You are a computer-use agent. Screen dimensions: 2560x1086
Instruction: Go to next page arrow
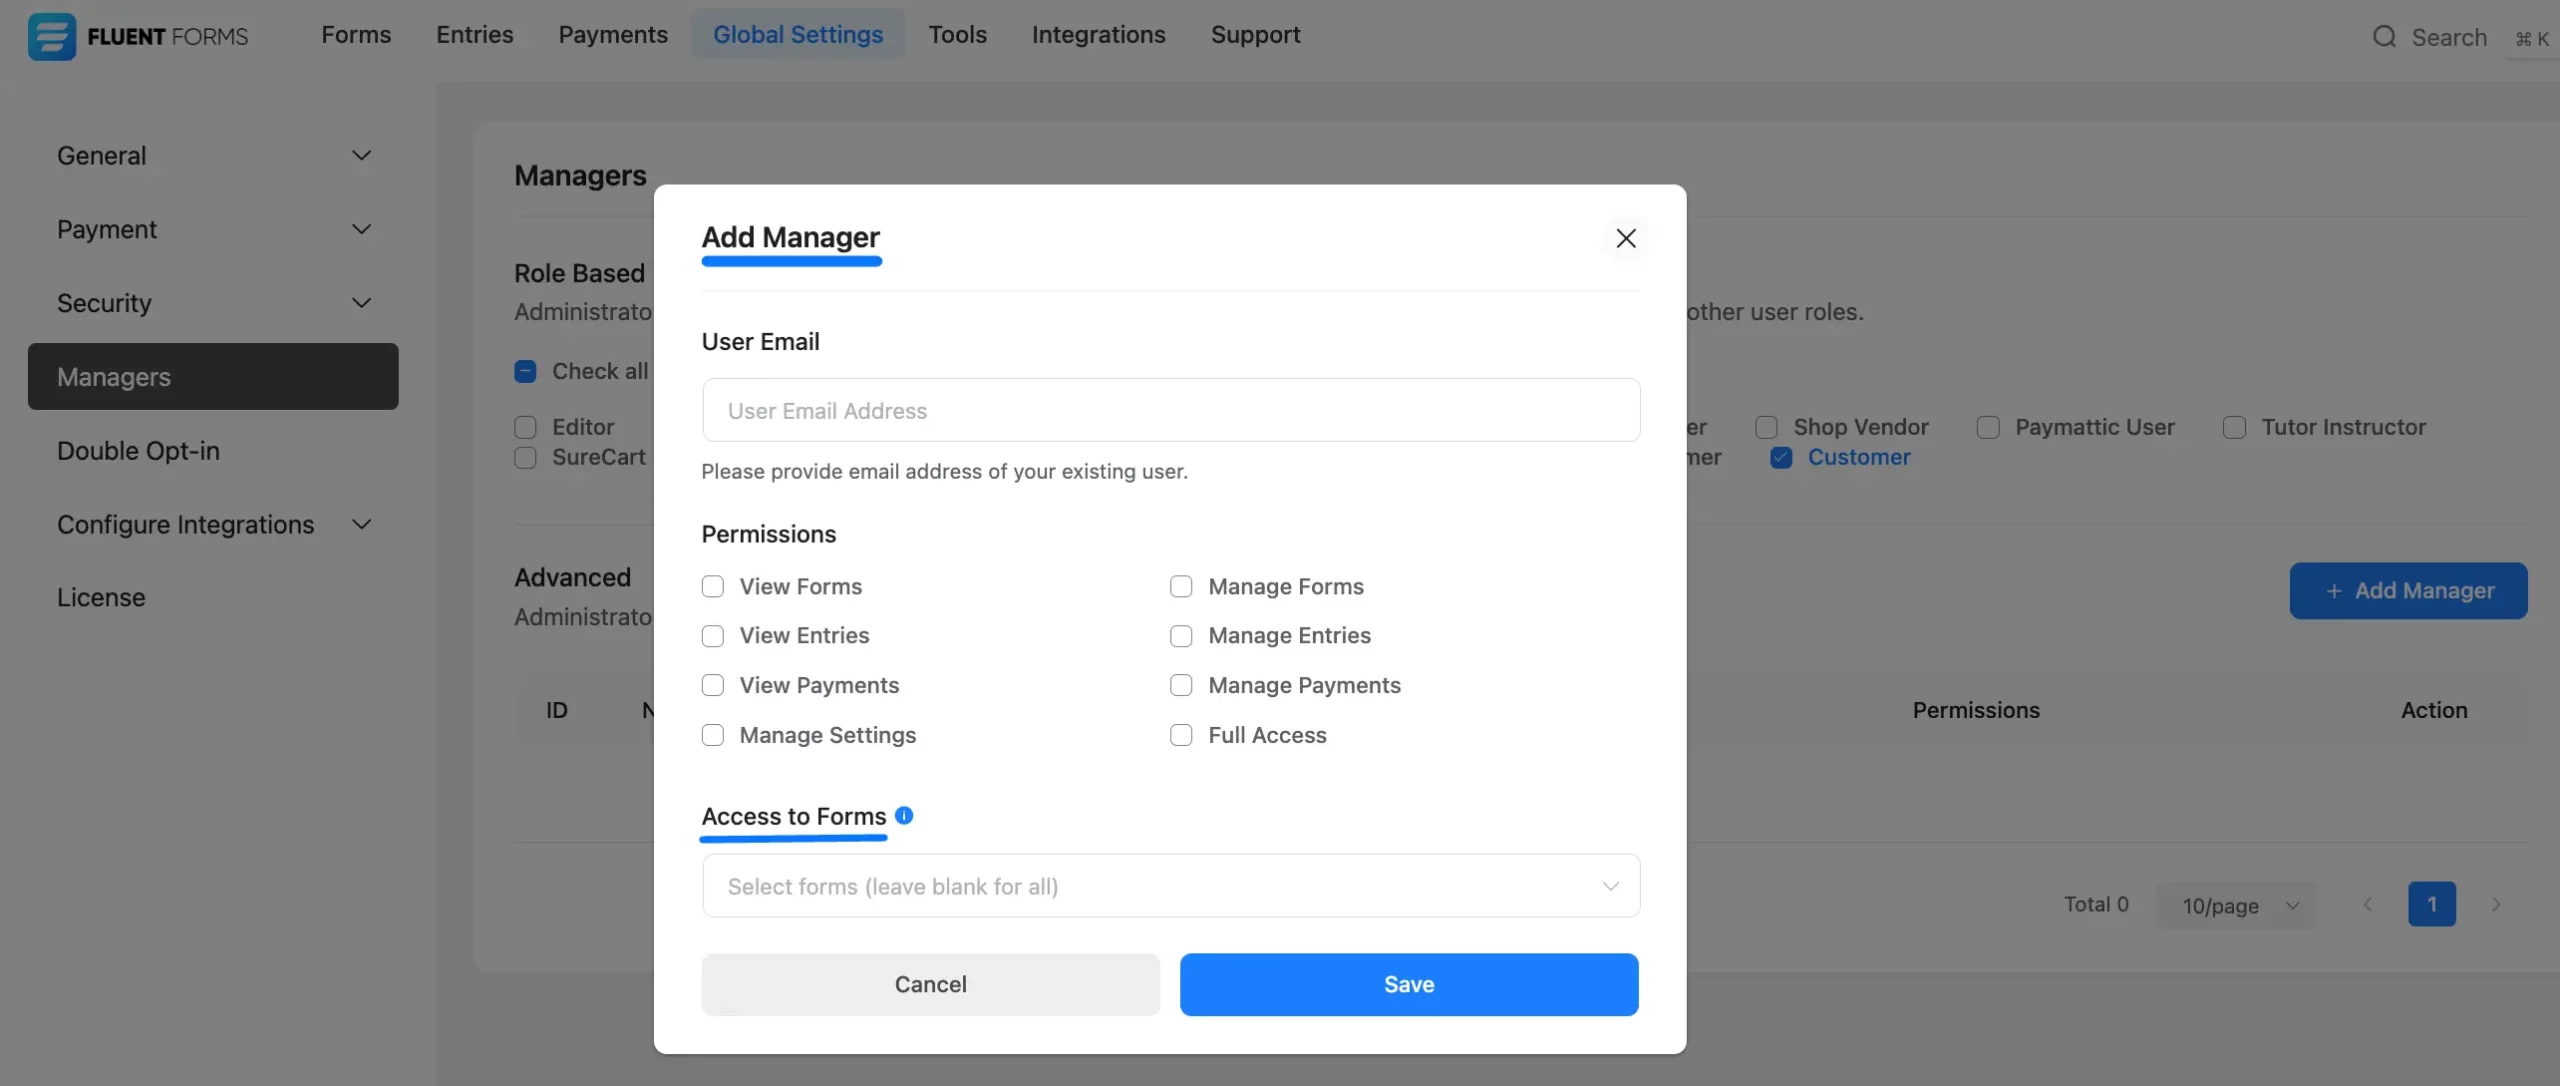[x=2496, y=904]
